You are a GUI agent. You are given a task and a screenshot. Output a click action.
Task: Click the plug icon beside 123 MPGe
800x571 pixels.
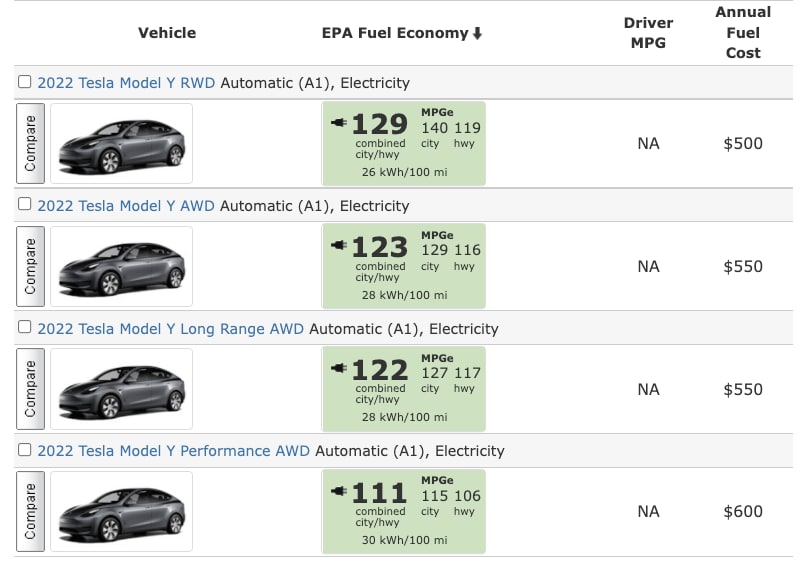click(339, 245)
